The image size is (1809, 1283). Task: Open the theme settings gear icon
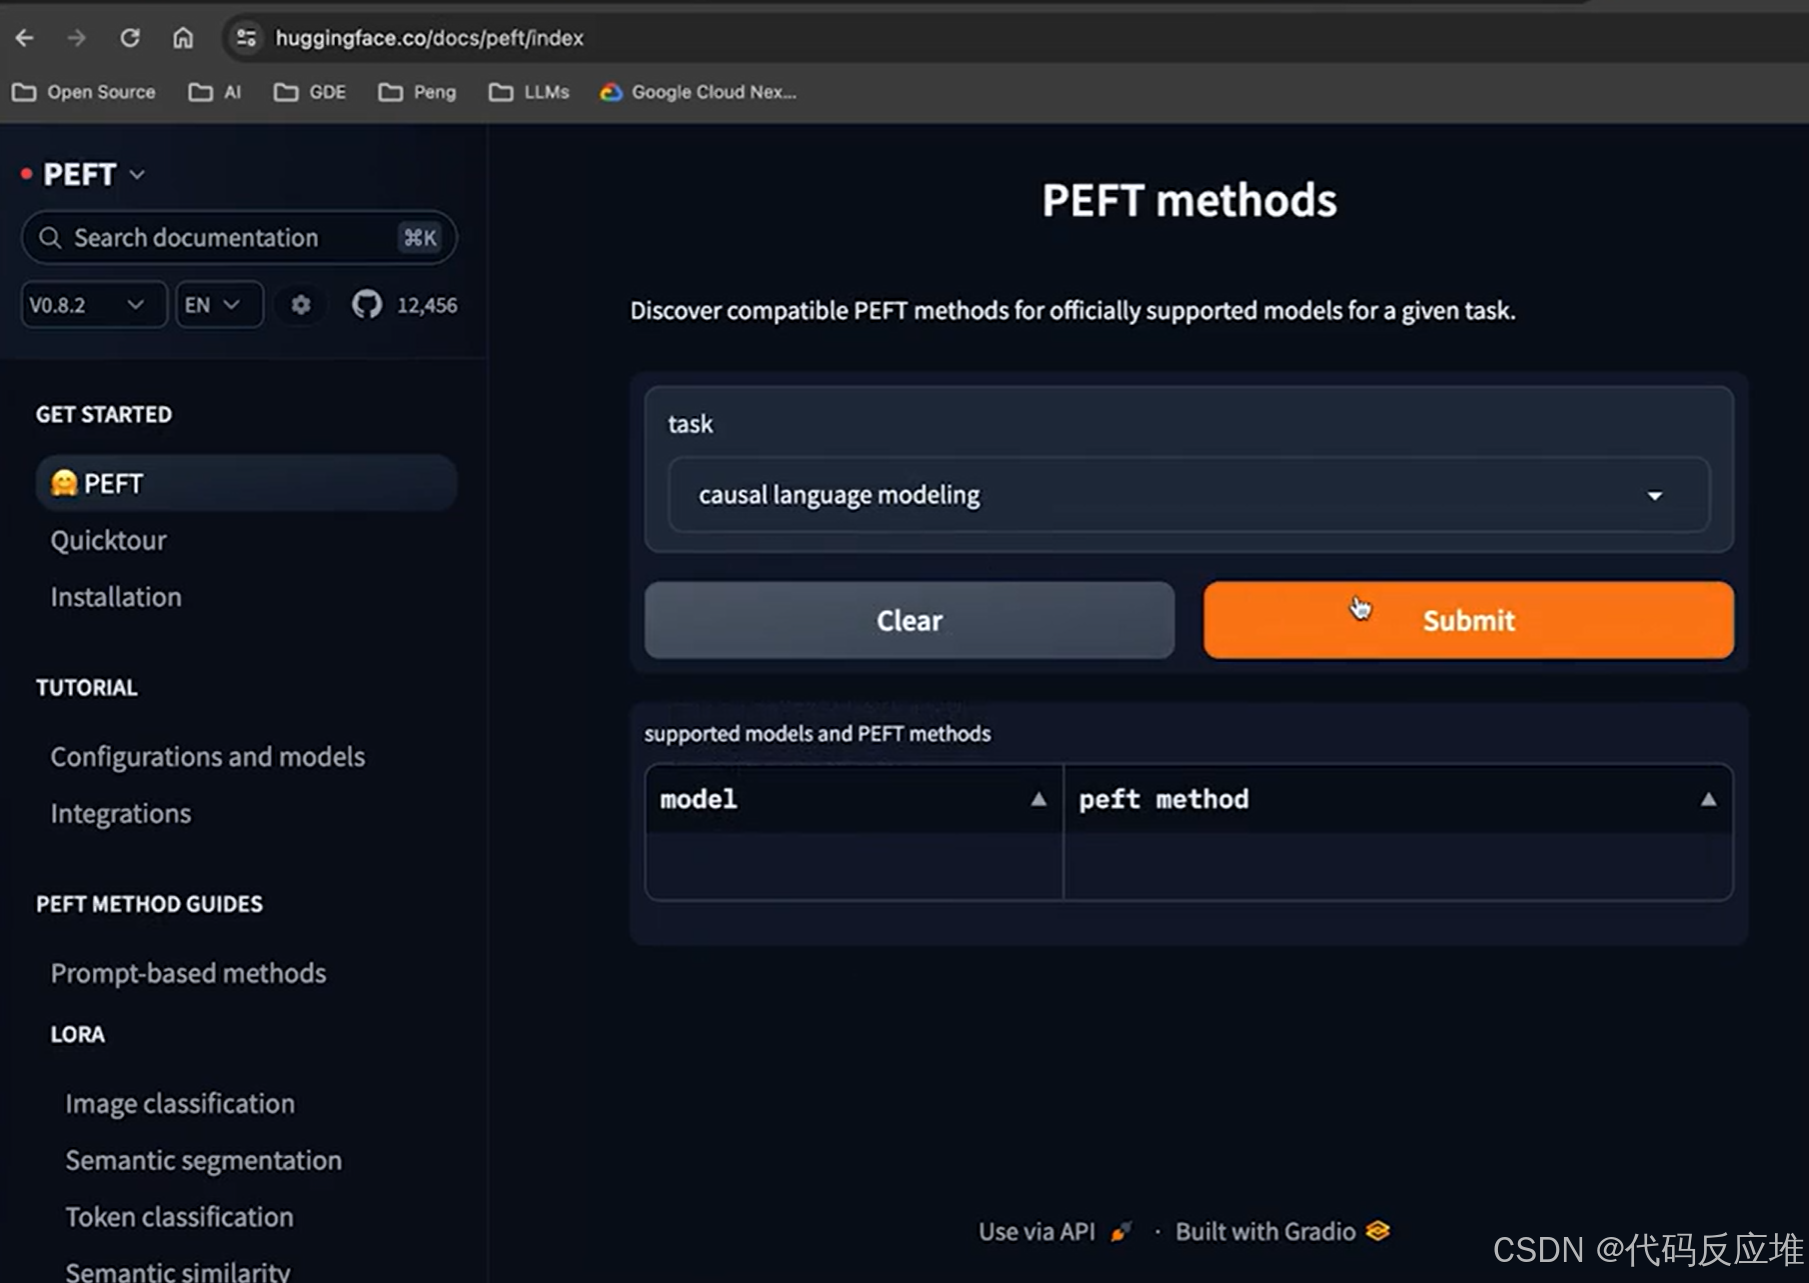click(301, 305)
